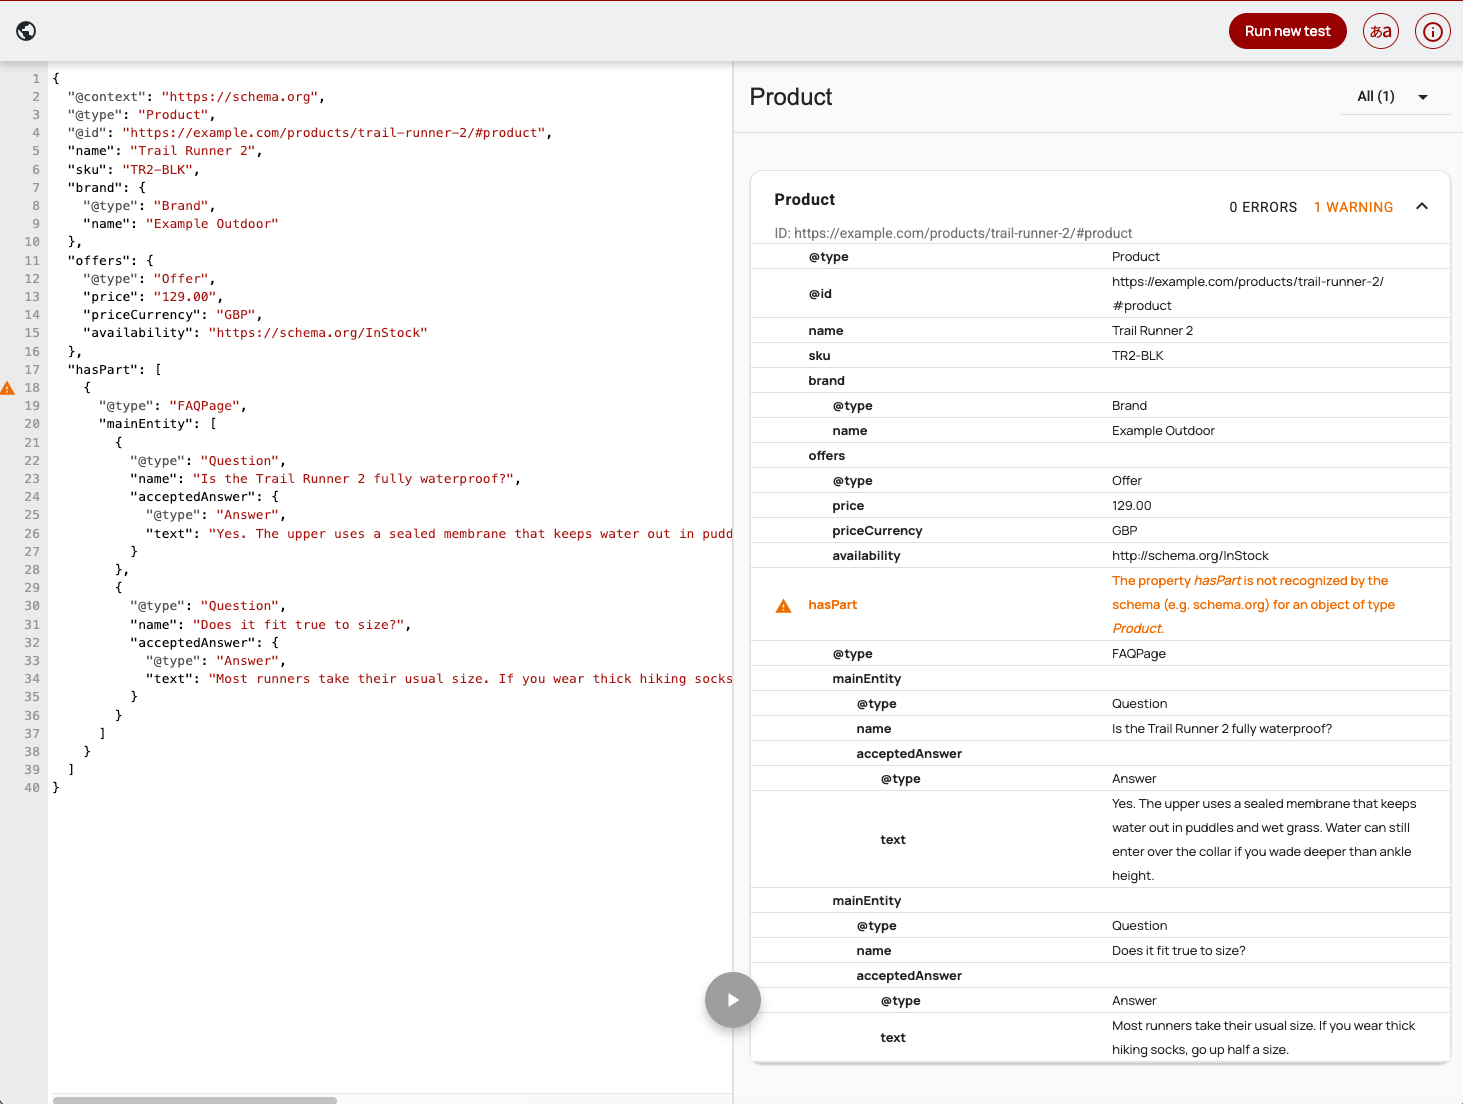Click the hasPart property label
The width and height of the screenshot is (1463, 1104).
833,605
